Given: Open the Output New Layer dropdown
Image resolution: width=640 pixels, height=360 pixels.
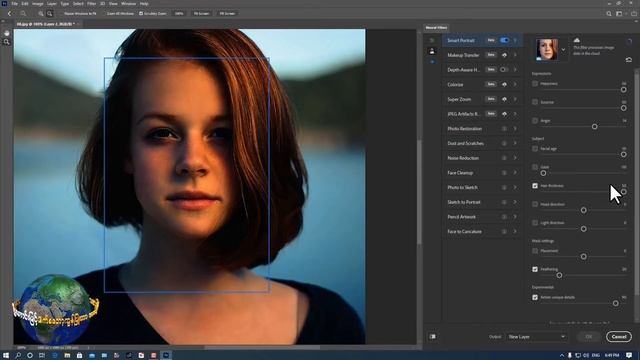Looking at the screenshot, I should coord(537,337).
